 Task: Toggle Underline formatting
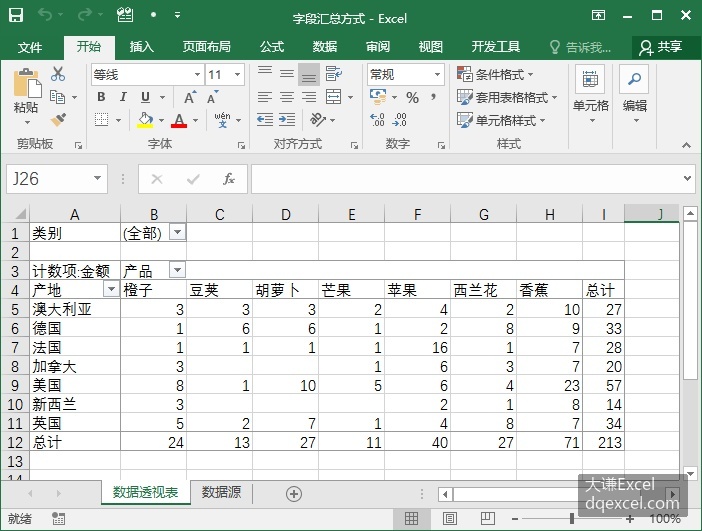(x=146, y=97)
